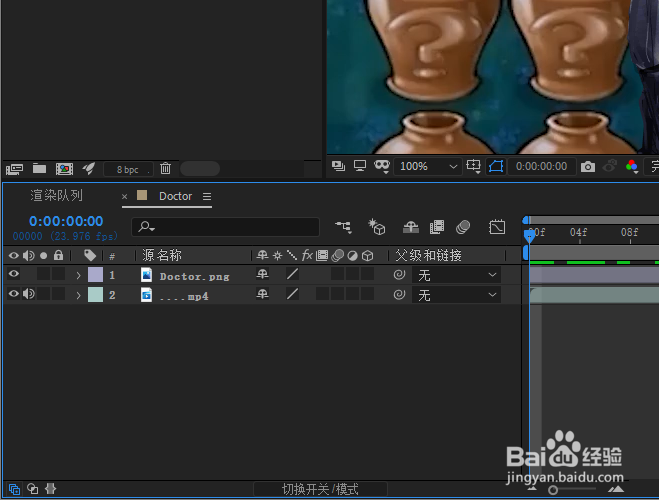Open the graph editor
Viewport: 659px width, 500px height.
[497, 227]
